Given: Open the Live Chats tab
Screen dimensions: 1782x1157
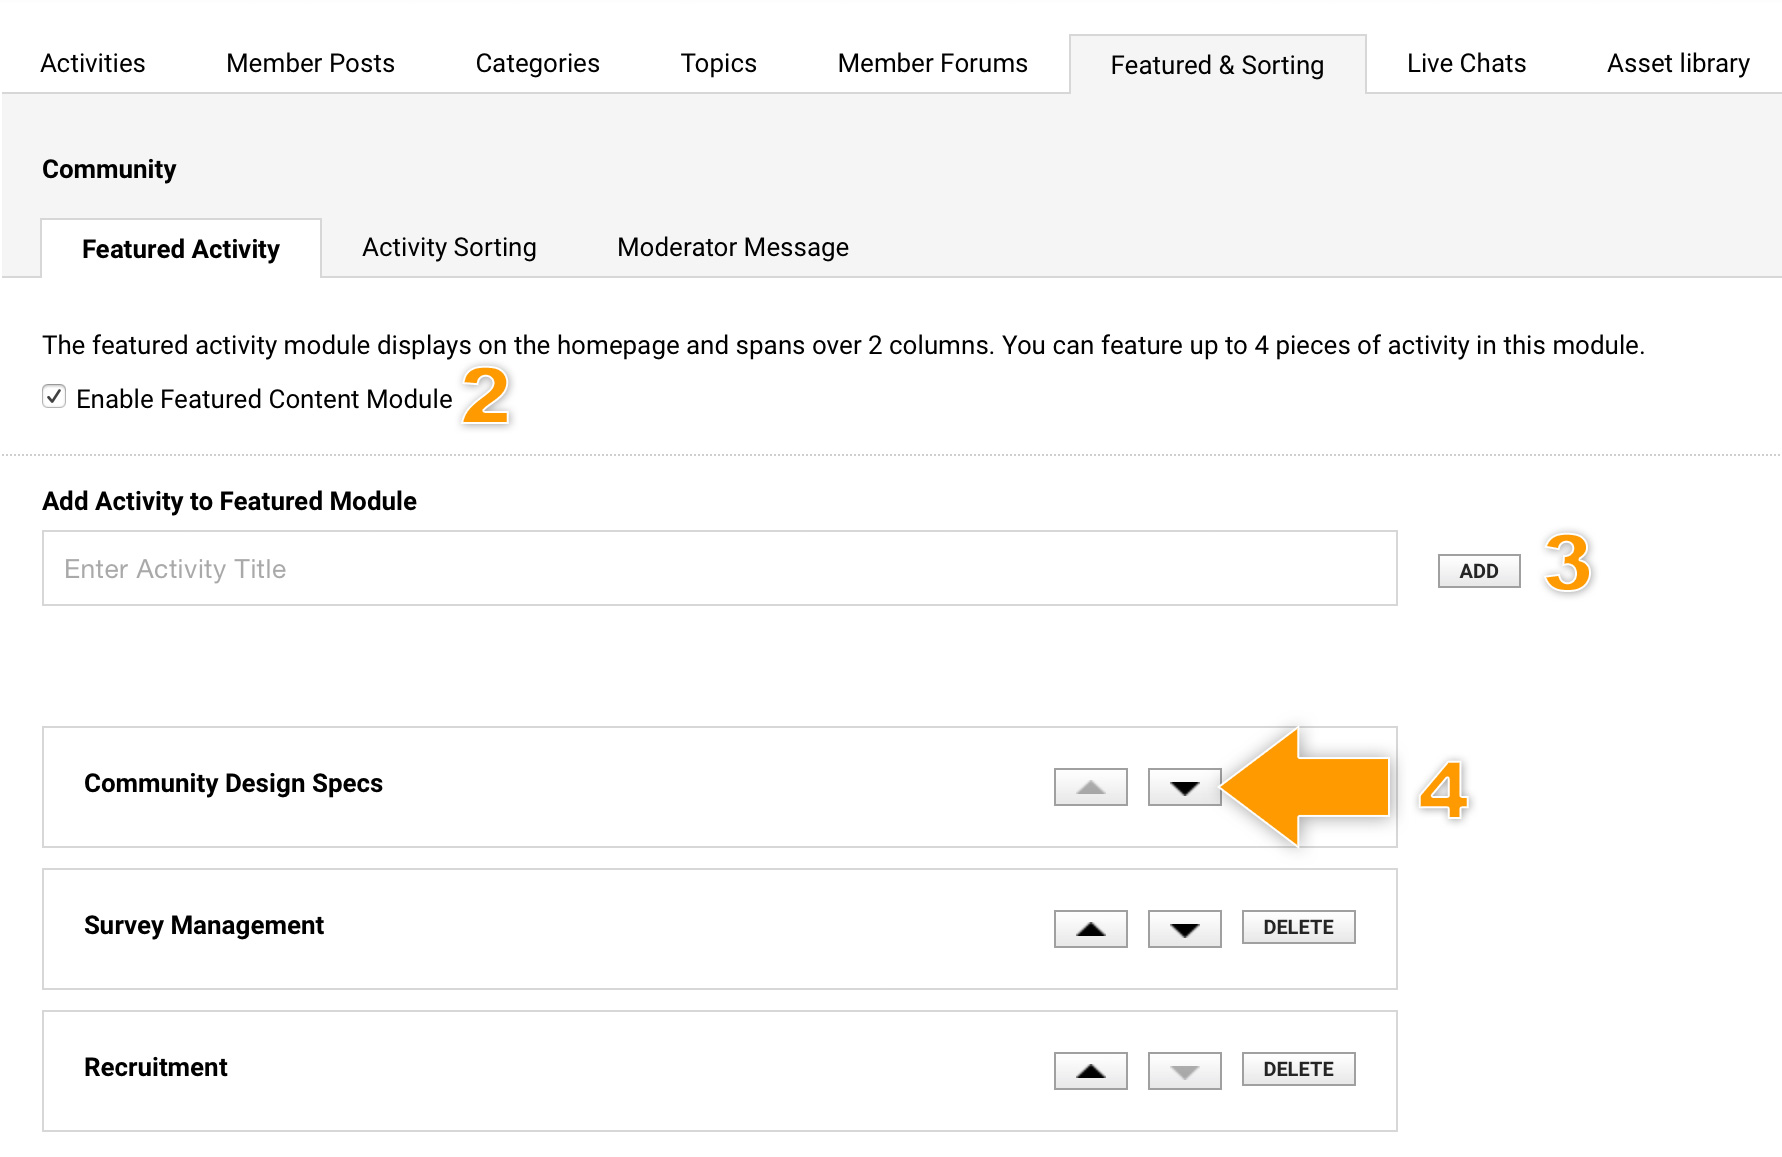Looking at the screenshot, I should (1466, 63).
